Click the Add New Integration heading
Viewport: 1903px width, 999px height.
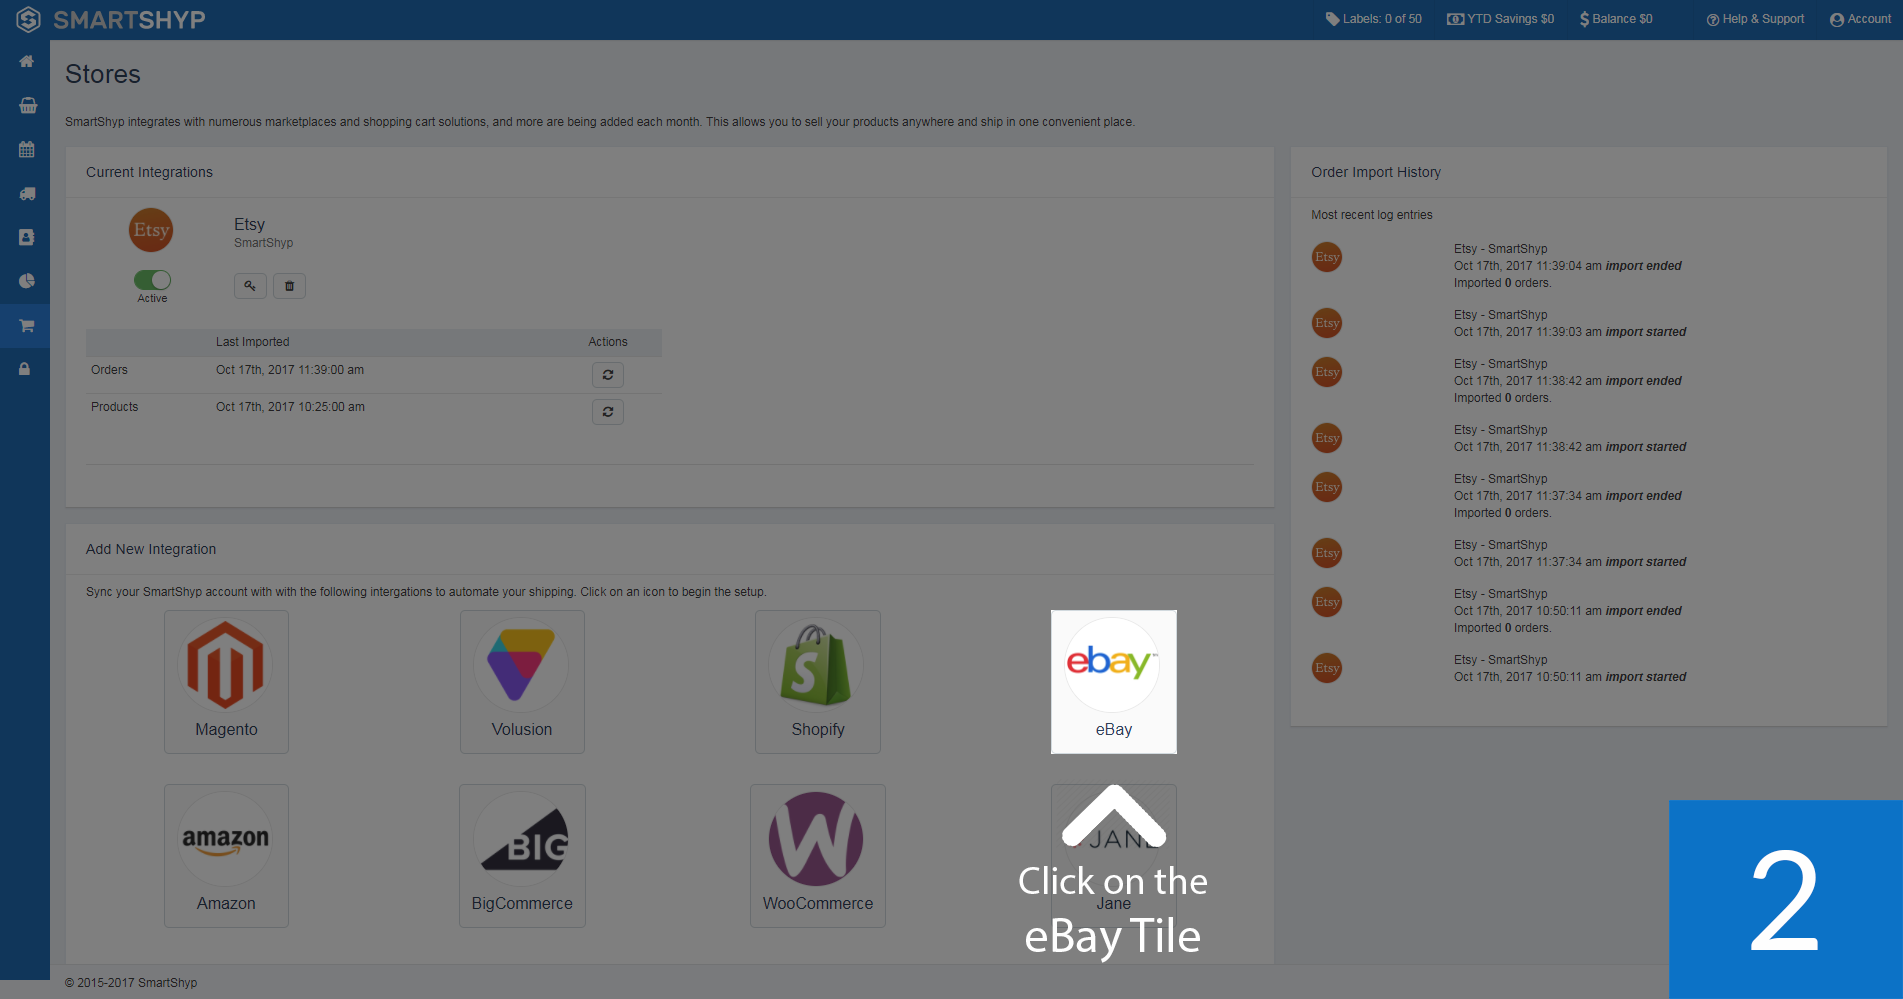click(x=151, y=549)
